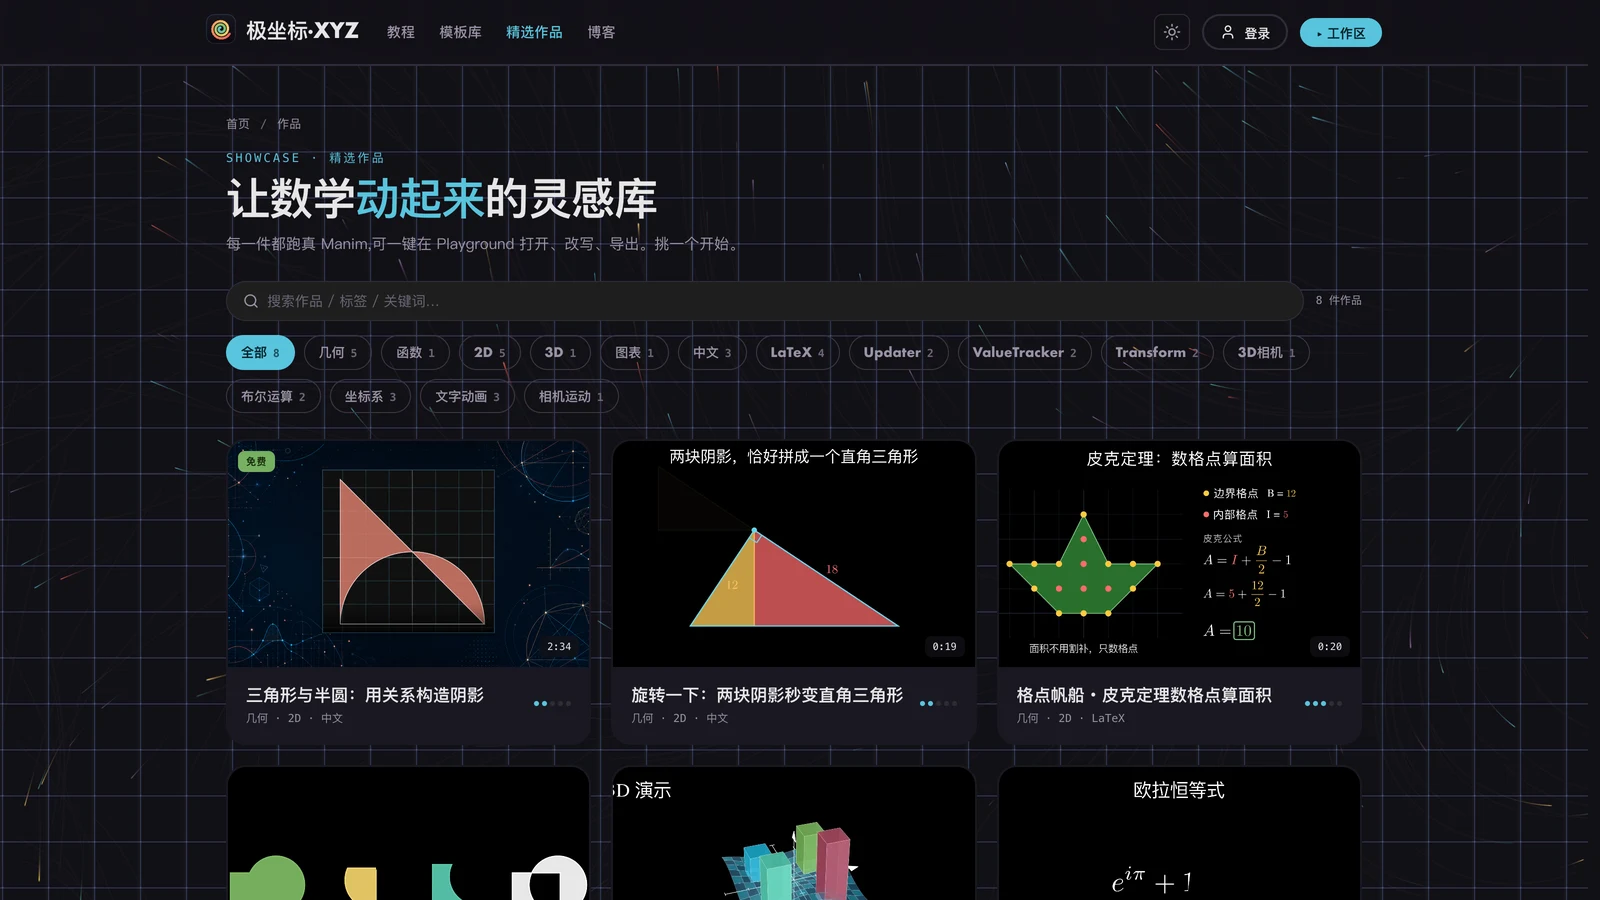Filter by the 坐标系 3 tag
Viewport: 1600px width, 900px height.
[x=370, y=396]
